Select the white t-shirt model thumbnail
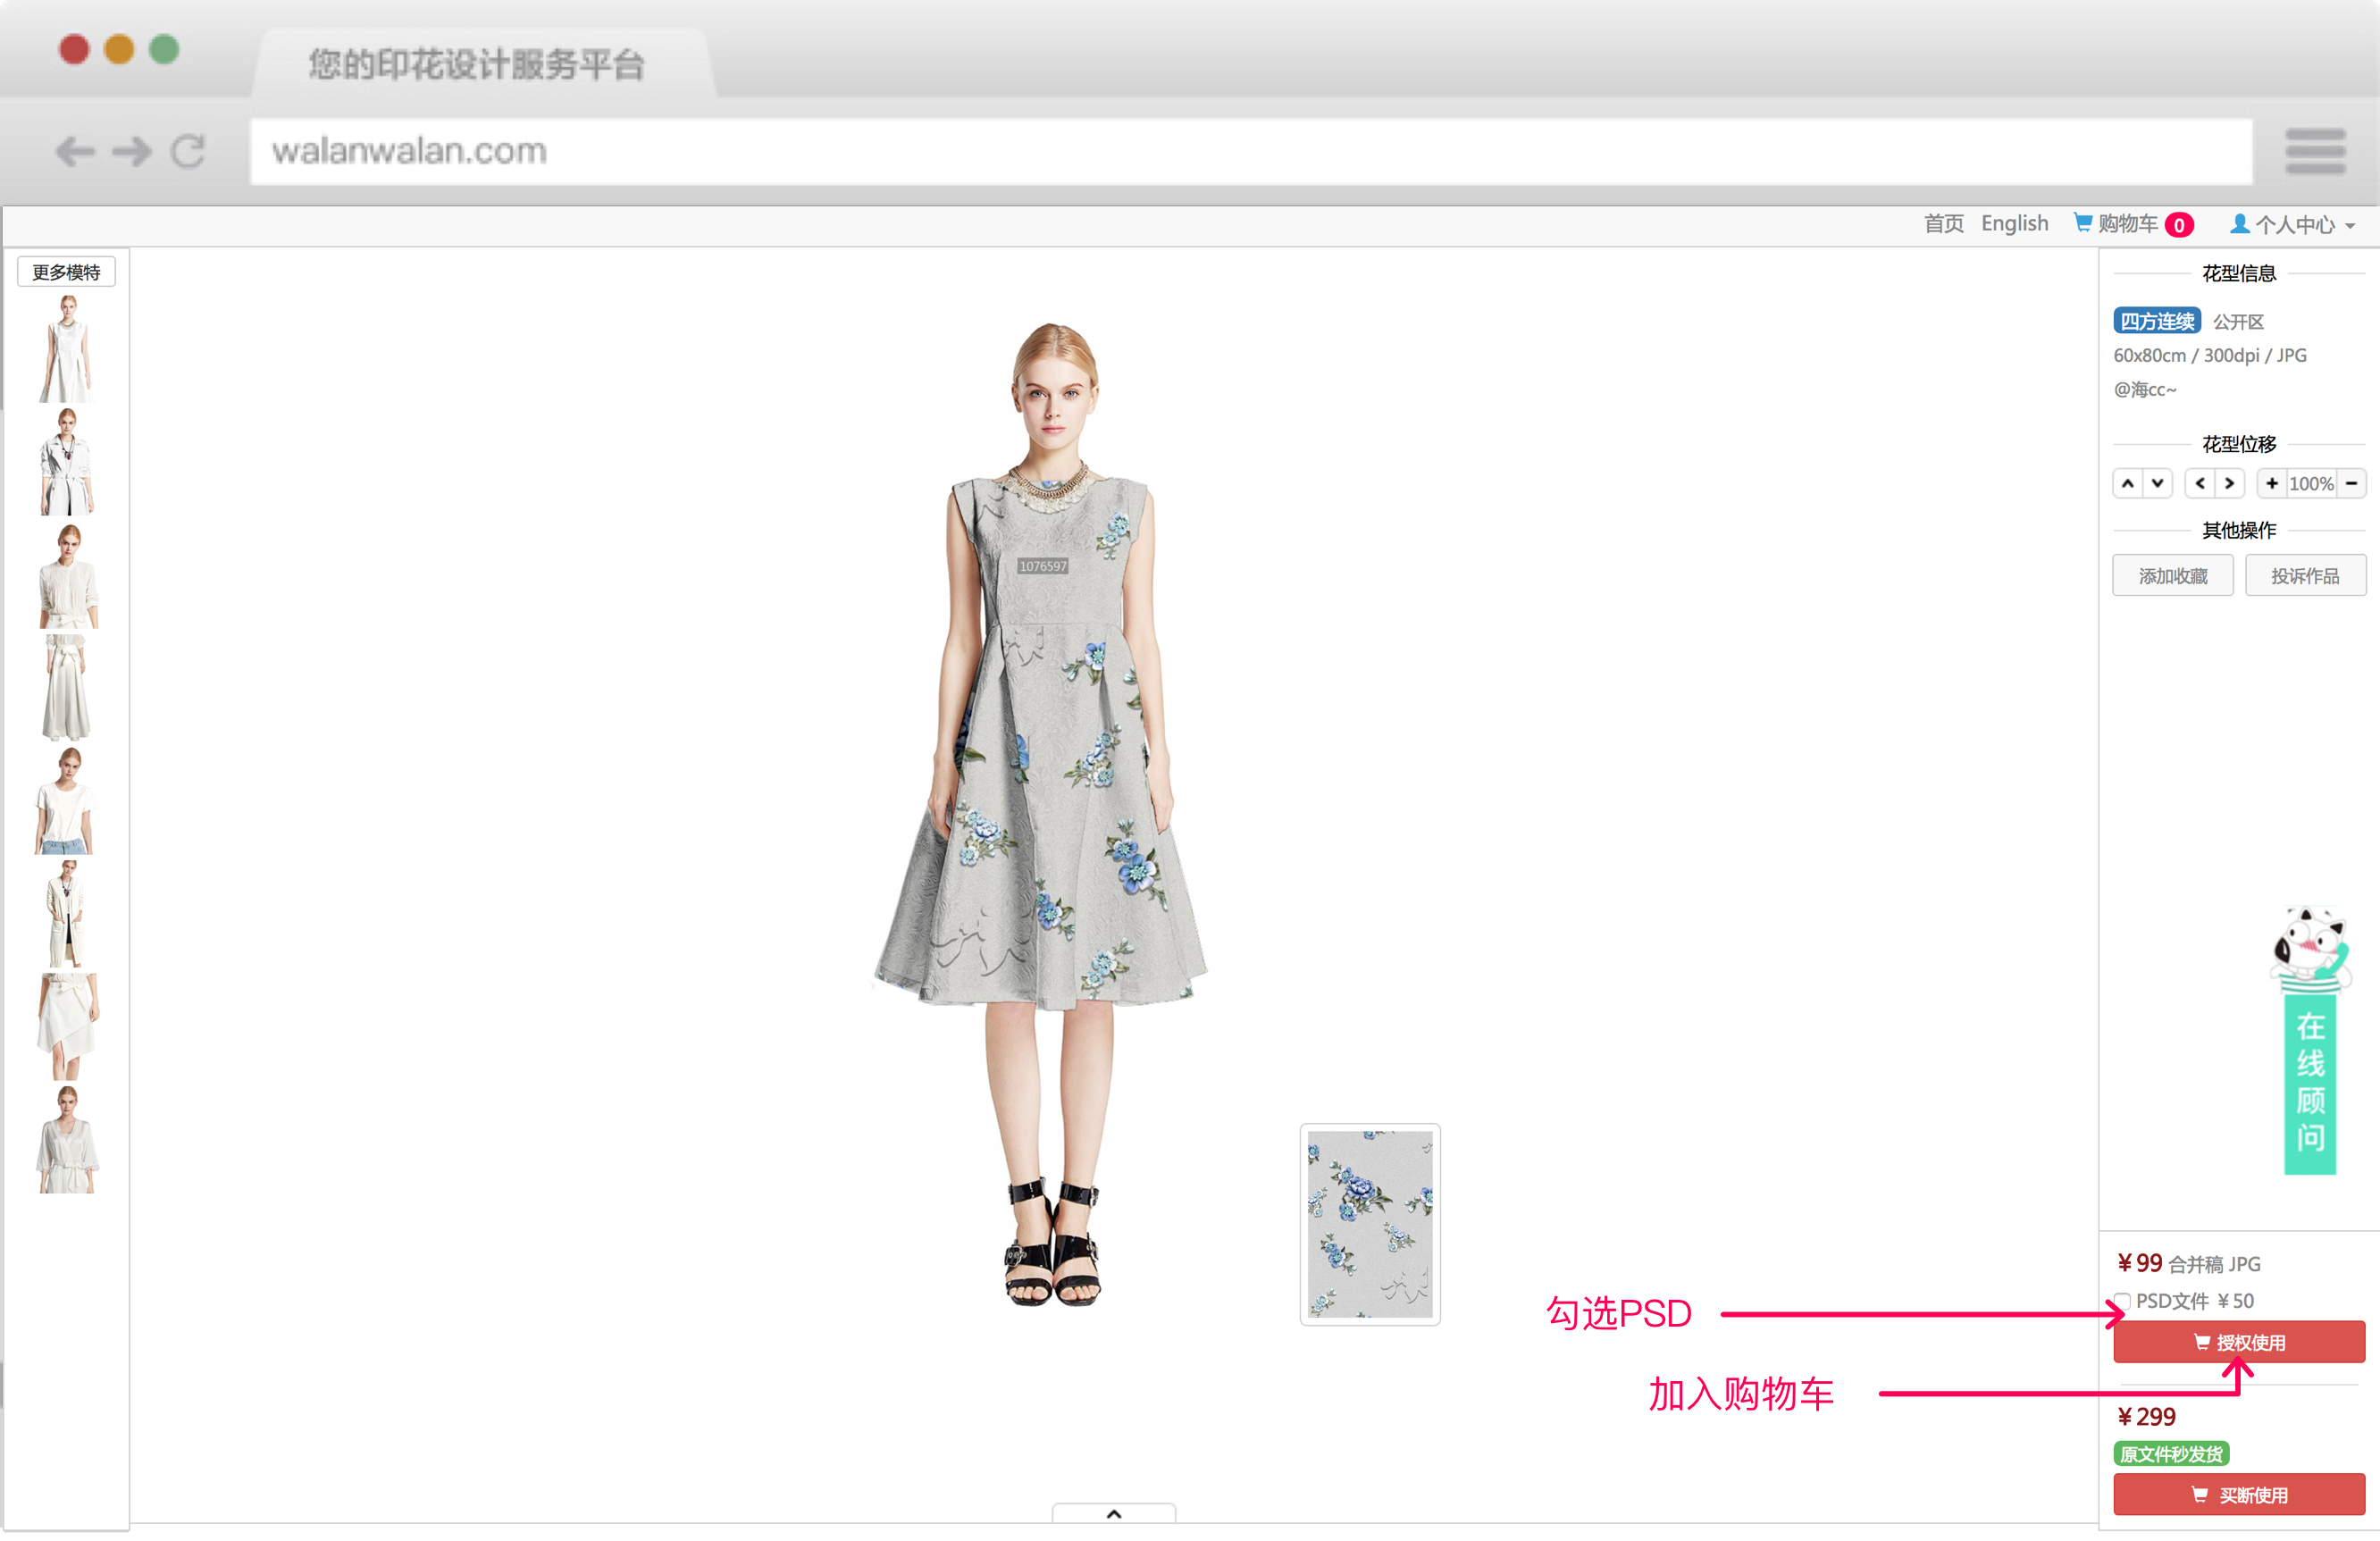Viewport: 2380px width, 1541px height. pos(66,800)
